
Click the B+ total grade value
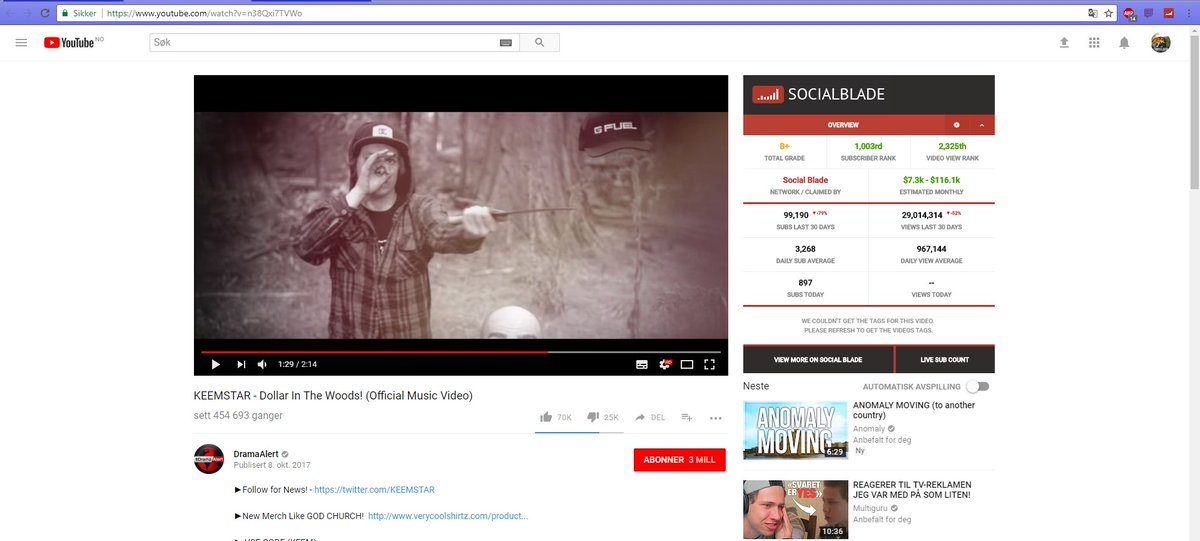[785, 146]
